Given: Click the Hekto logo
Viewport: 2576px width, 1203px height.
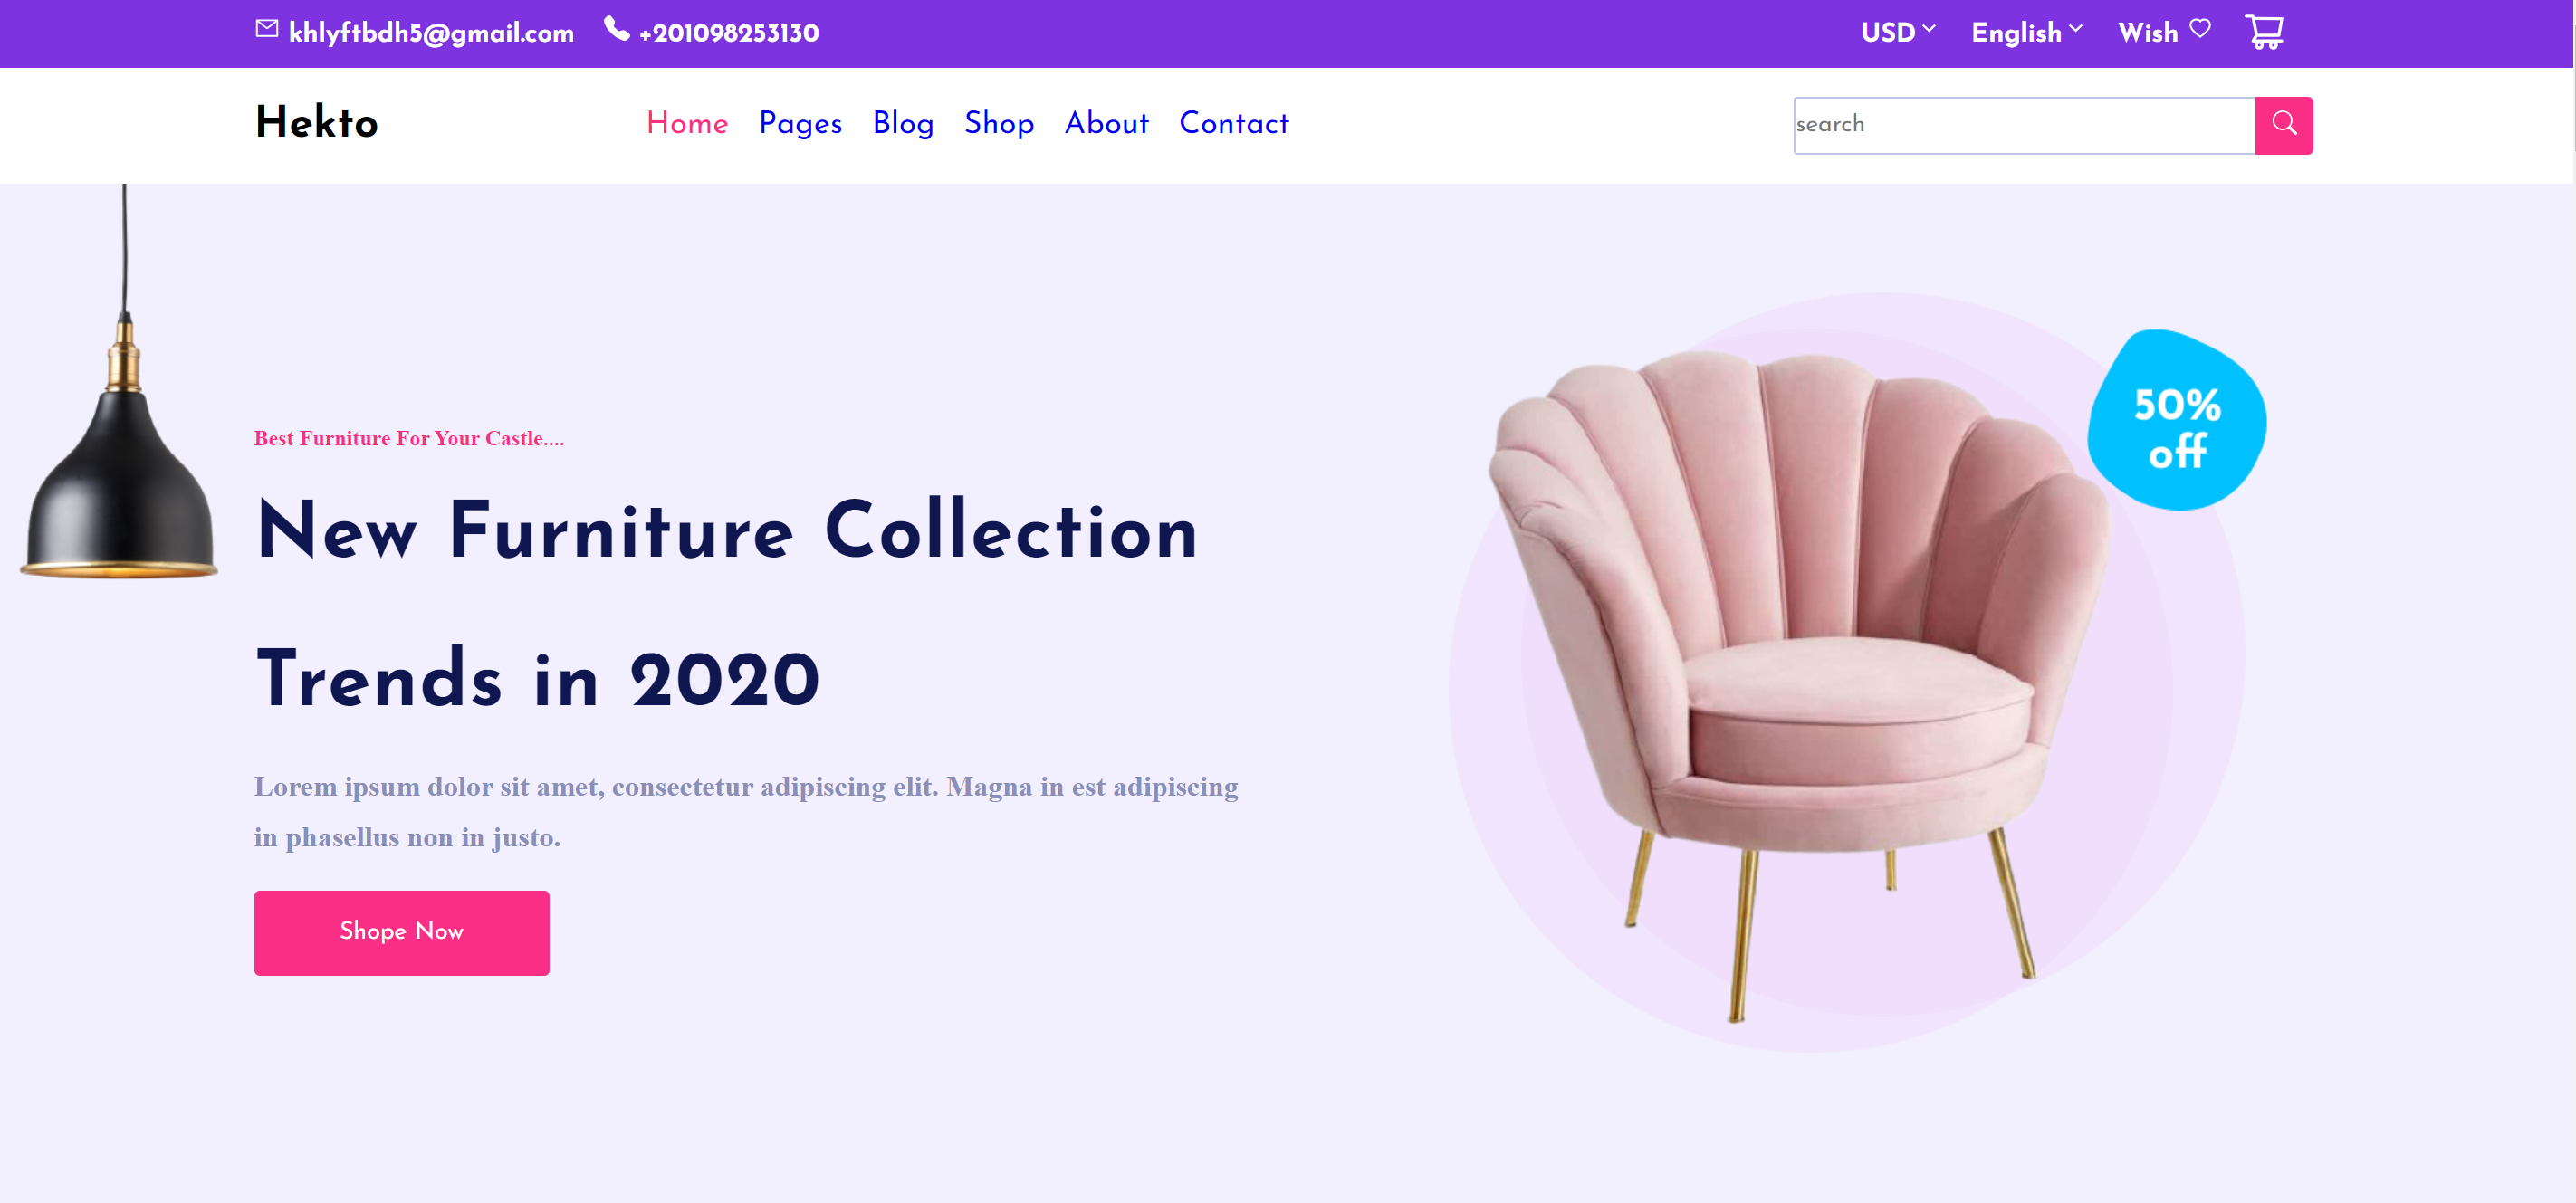Looking at the screenshot, I should point(317,123).
